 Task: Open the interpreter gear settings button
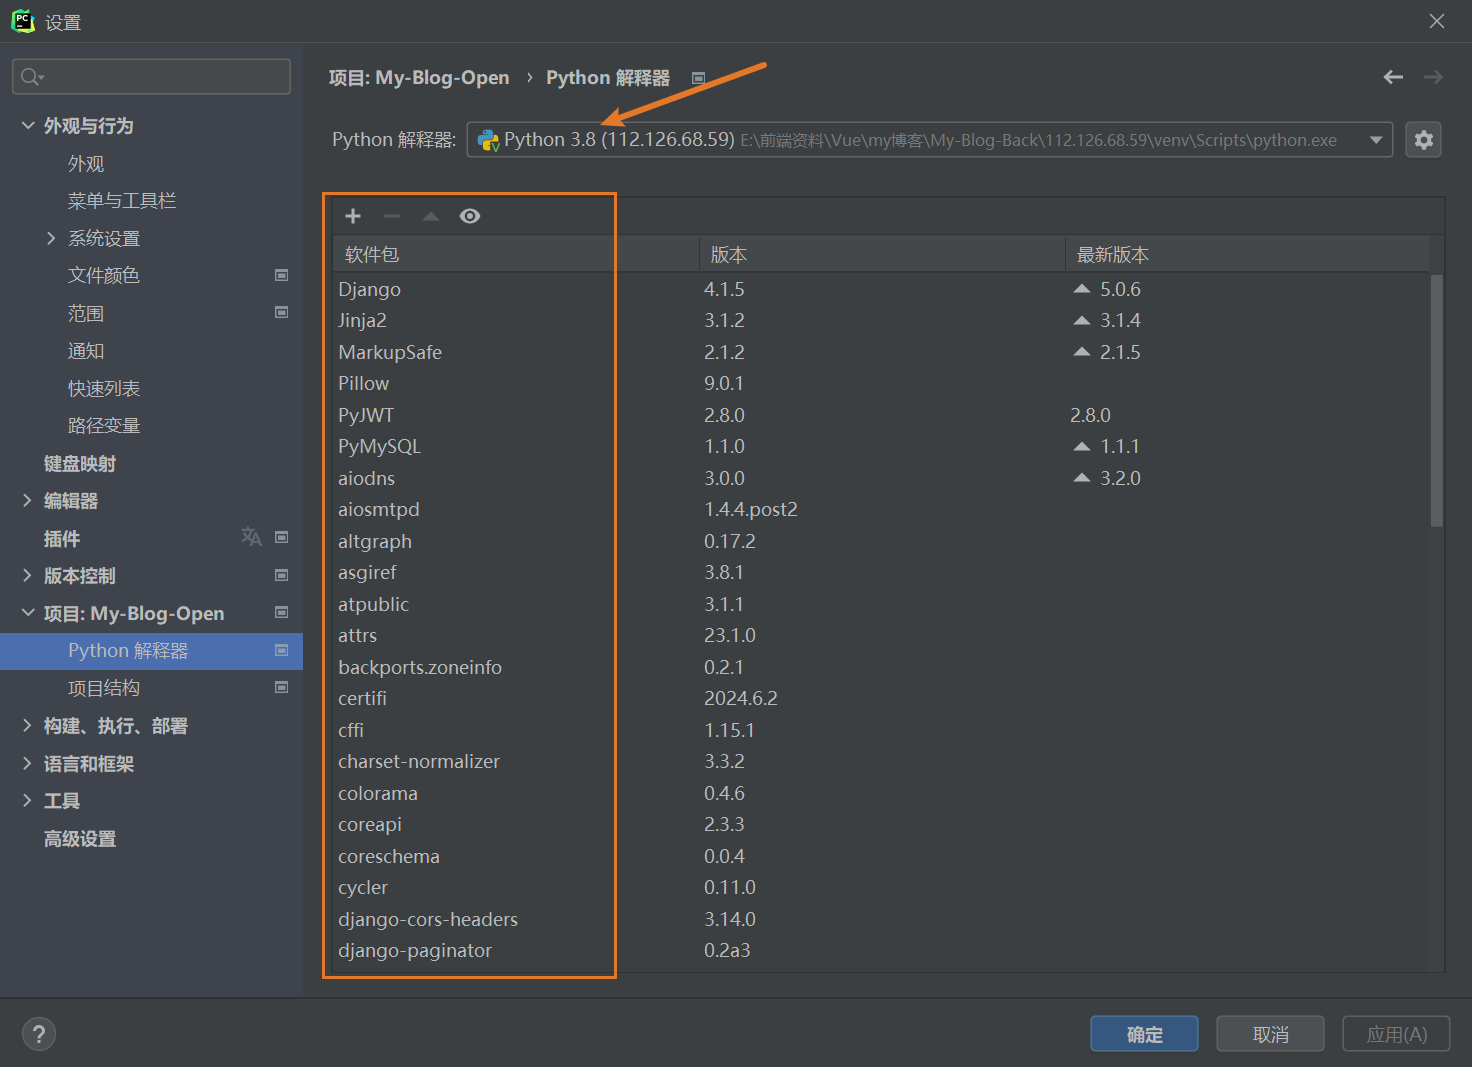click(x=1423, y=140)
